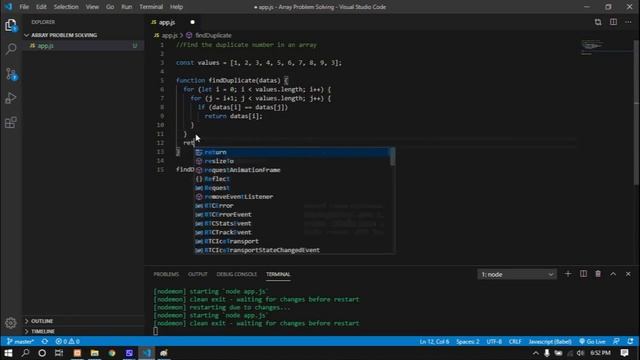Open Source Control view icon
Image resolution: width=640 pixels, height=360 pixels.
coord(11,74)
